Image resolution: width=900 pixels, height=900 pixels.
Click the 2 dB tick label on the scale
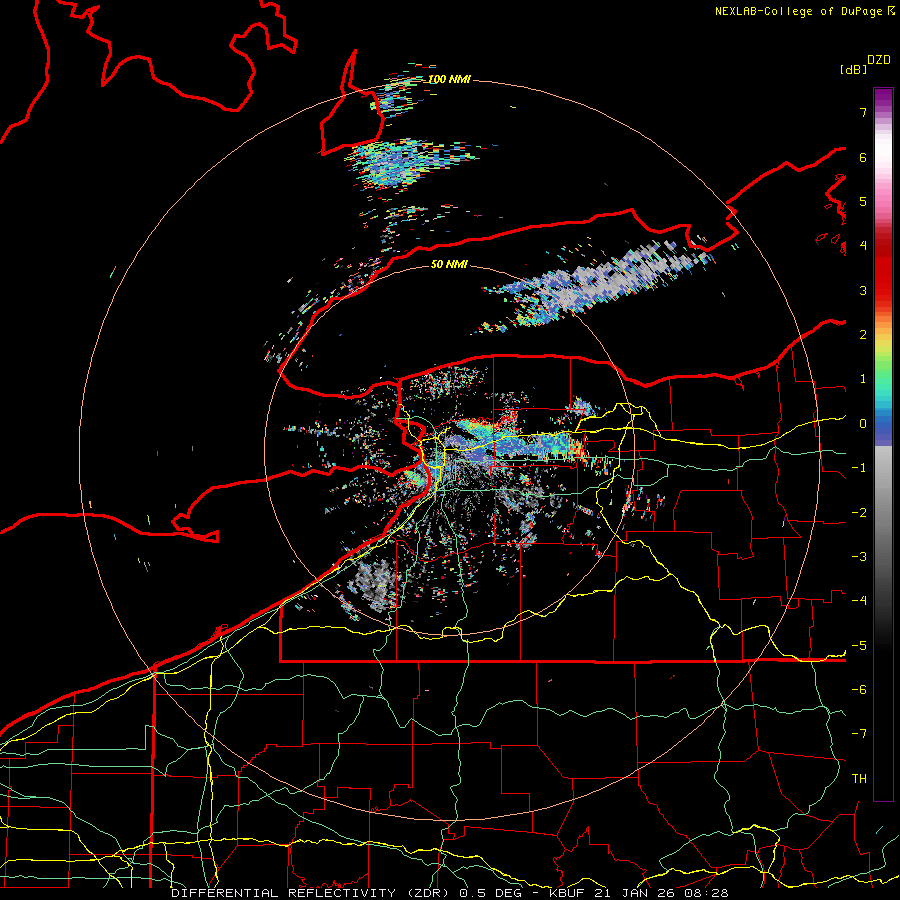pyautogui.click(x=863, y=335)
